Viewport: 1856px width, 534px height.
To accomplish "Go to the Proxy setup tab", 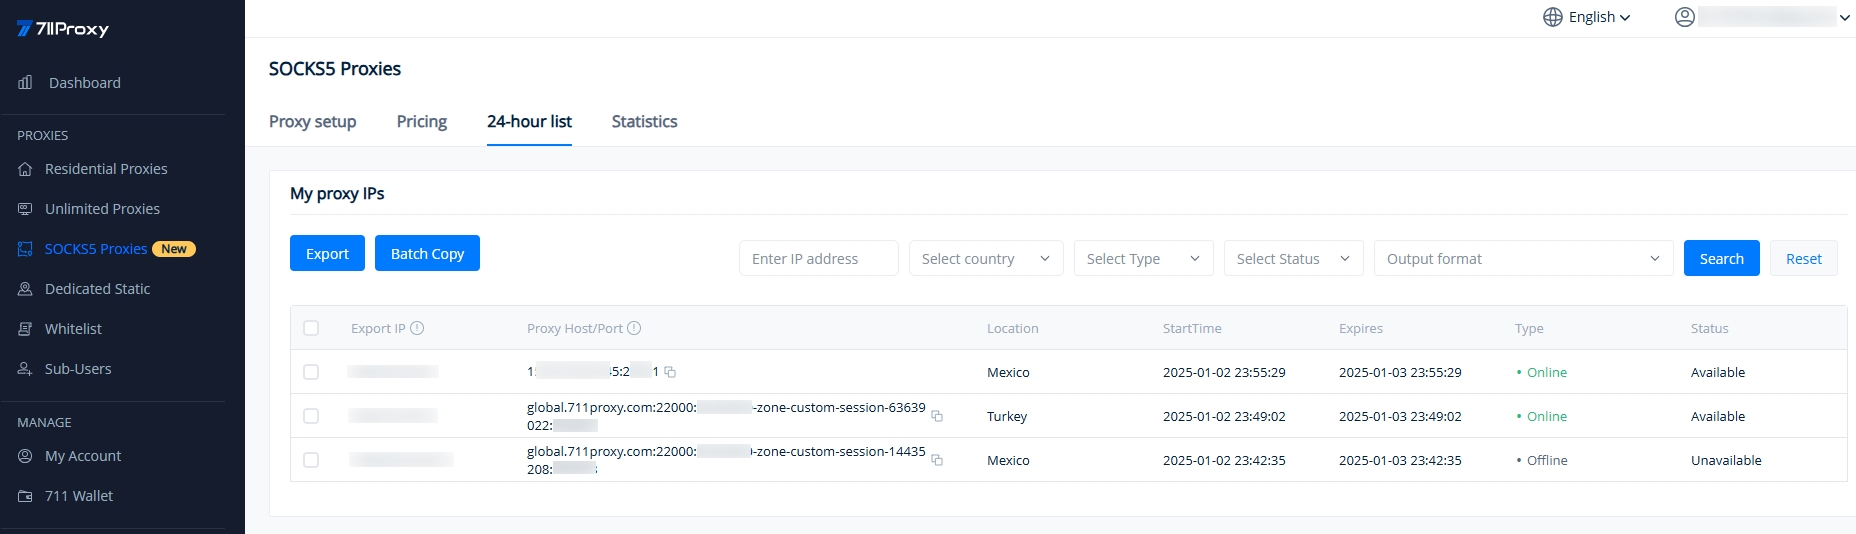I will pos(312,122).
